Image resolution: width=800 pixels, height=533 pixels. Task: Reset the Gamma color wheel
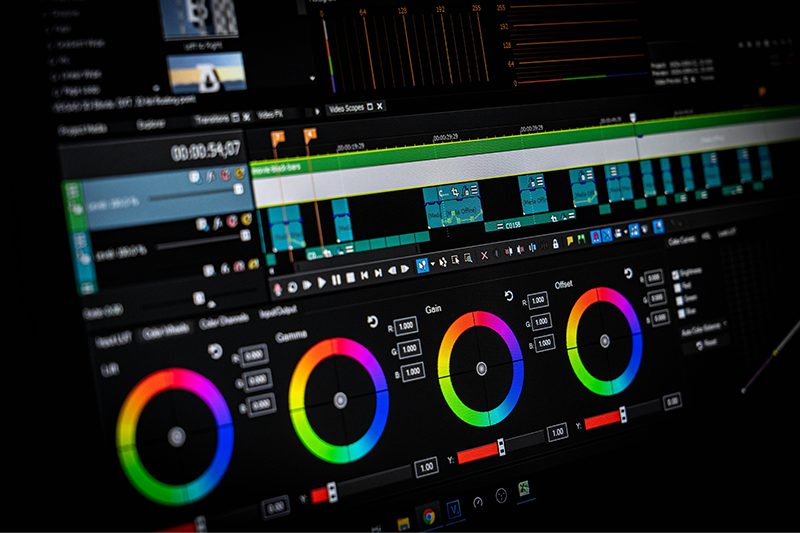[372, 321]
